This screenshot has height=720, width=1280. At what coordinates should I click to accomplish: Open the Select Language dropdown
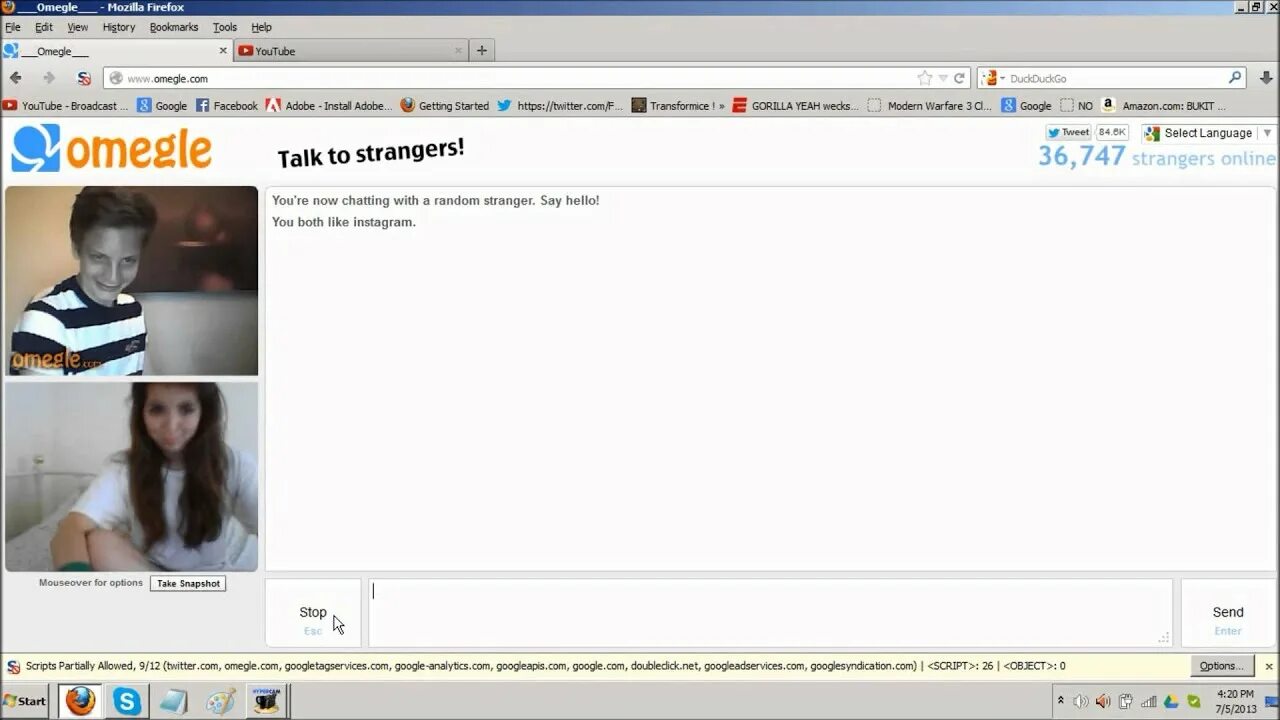click(x=1209, y=133)
